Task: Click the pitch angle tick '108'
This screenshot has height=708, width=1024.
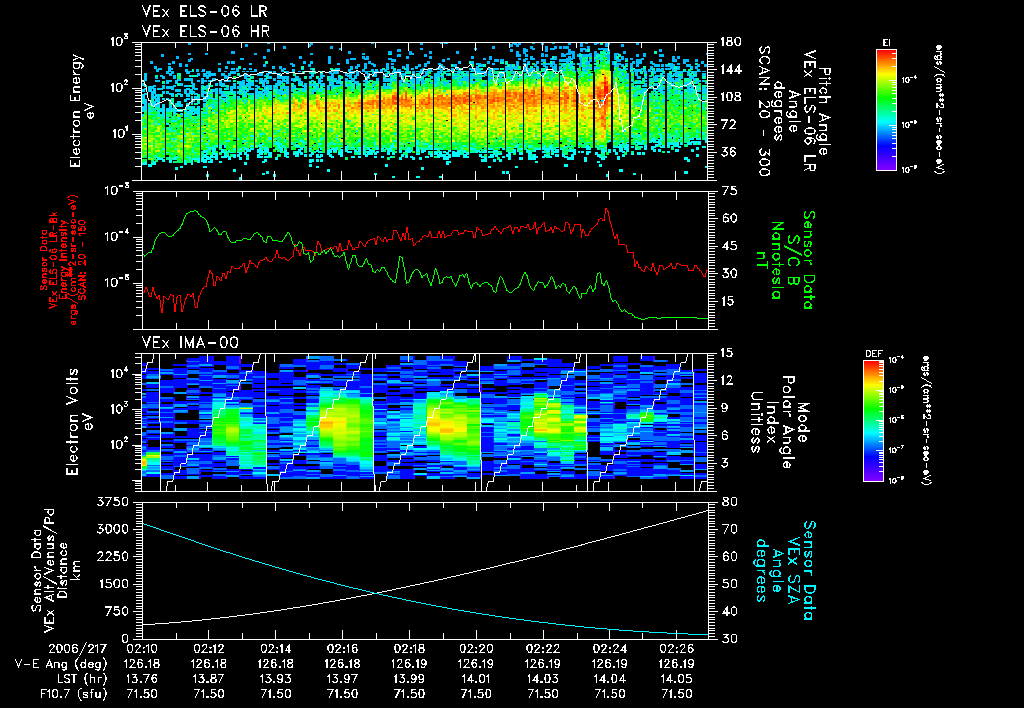Action: (730, 97)
